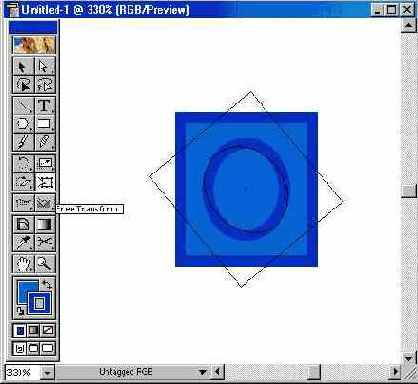Image resolution: width=418 pixels, height=384 pixels.
Task: Select the black arrow Selection tool
Action: [x=23, y=66]
